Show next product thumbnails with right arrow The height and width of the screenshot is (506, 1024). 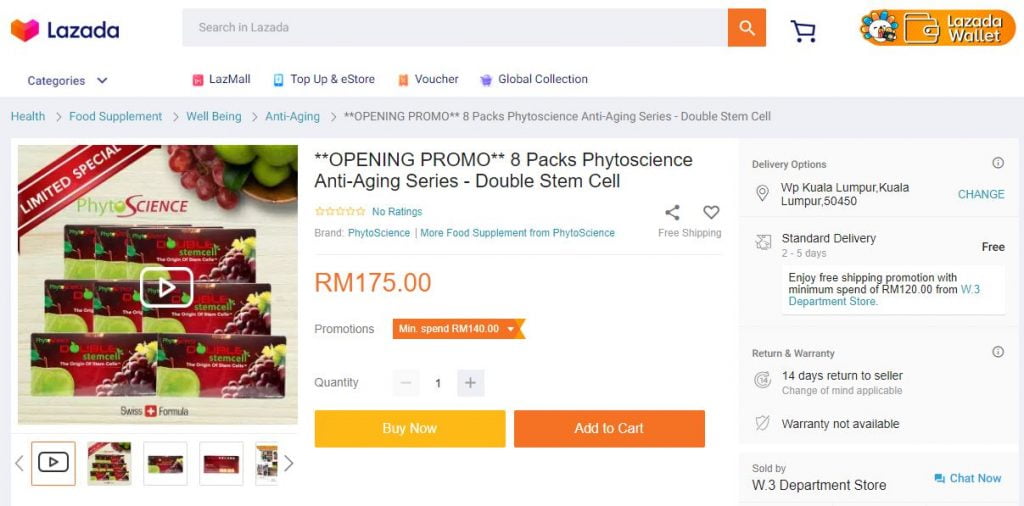(x=289, y=463)
